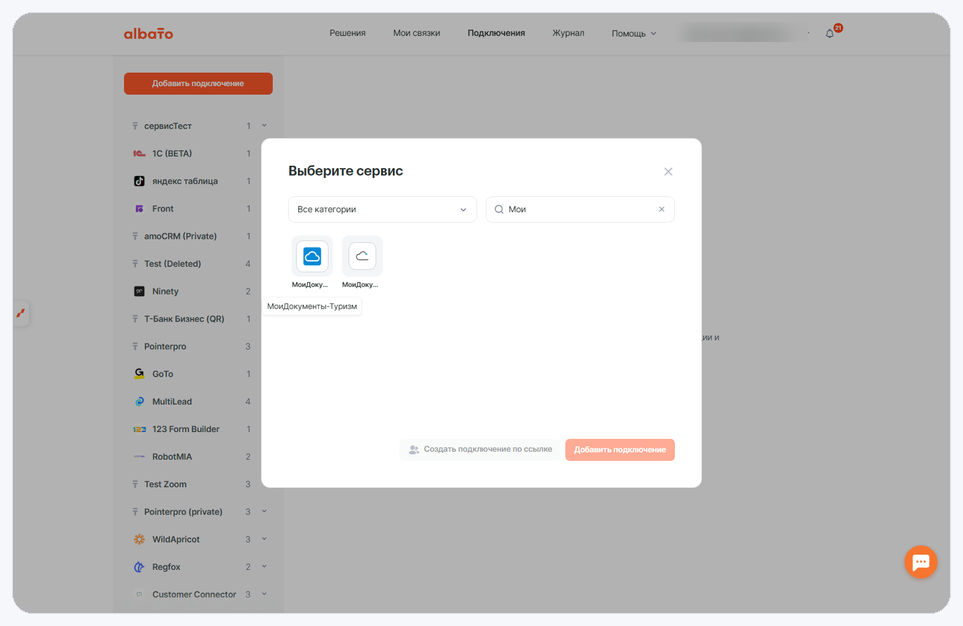Click the яндекс таблица service icon
Screen dimensions: 963x626
click(x=139, y=181)
